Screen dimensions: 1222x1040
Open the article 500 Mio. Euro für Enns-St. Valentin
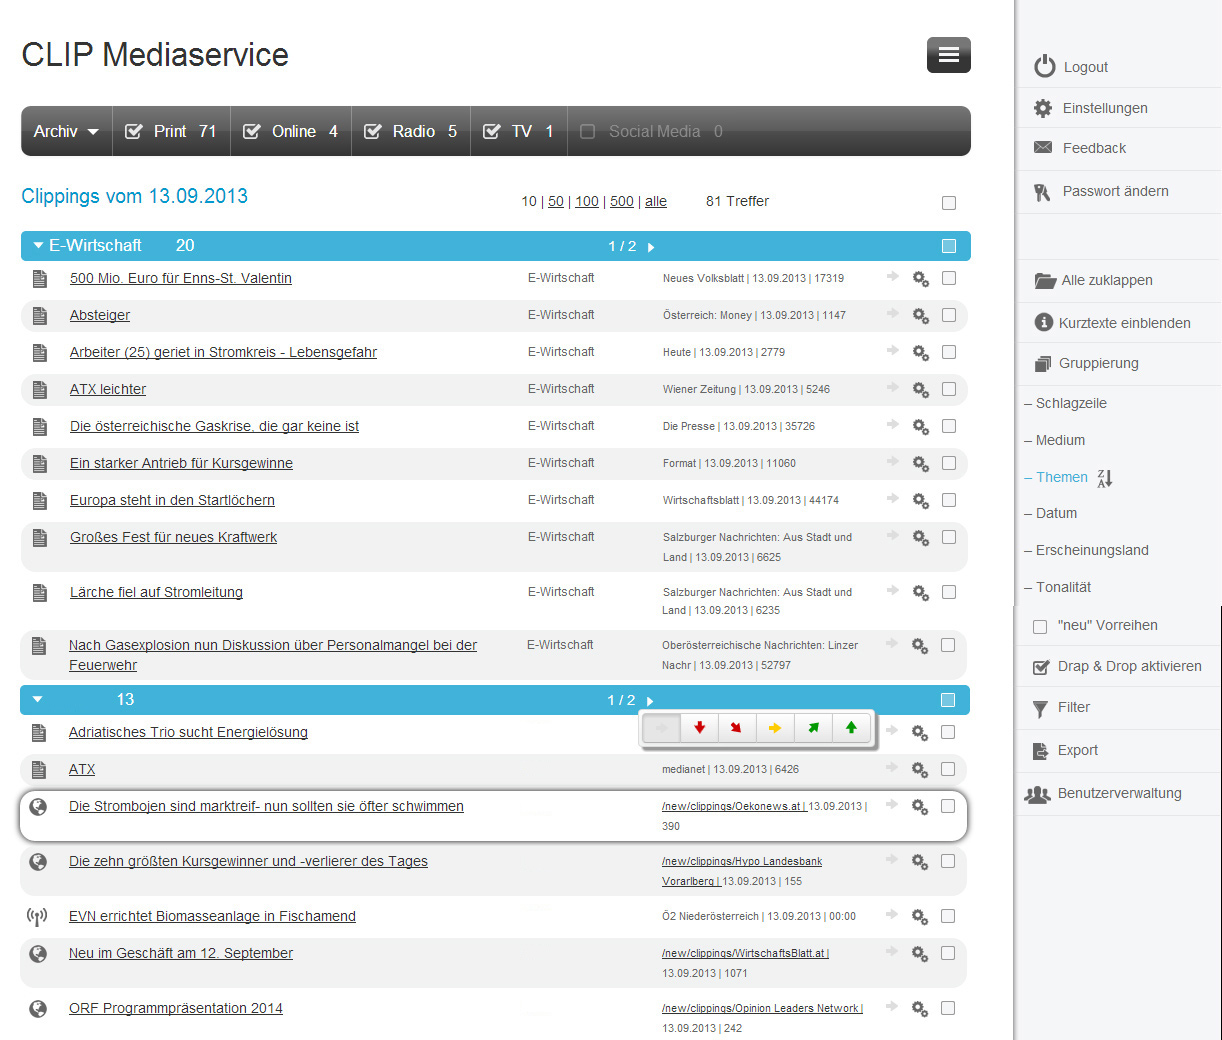click(180, 278)
